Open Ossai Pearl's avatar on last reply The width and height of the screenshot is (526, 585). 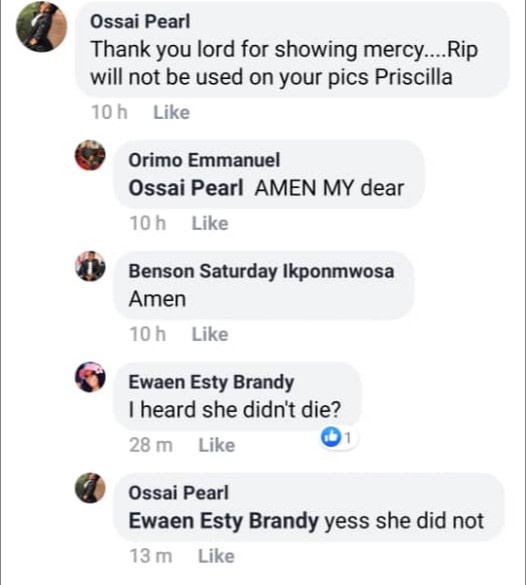tap(90, 488)
